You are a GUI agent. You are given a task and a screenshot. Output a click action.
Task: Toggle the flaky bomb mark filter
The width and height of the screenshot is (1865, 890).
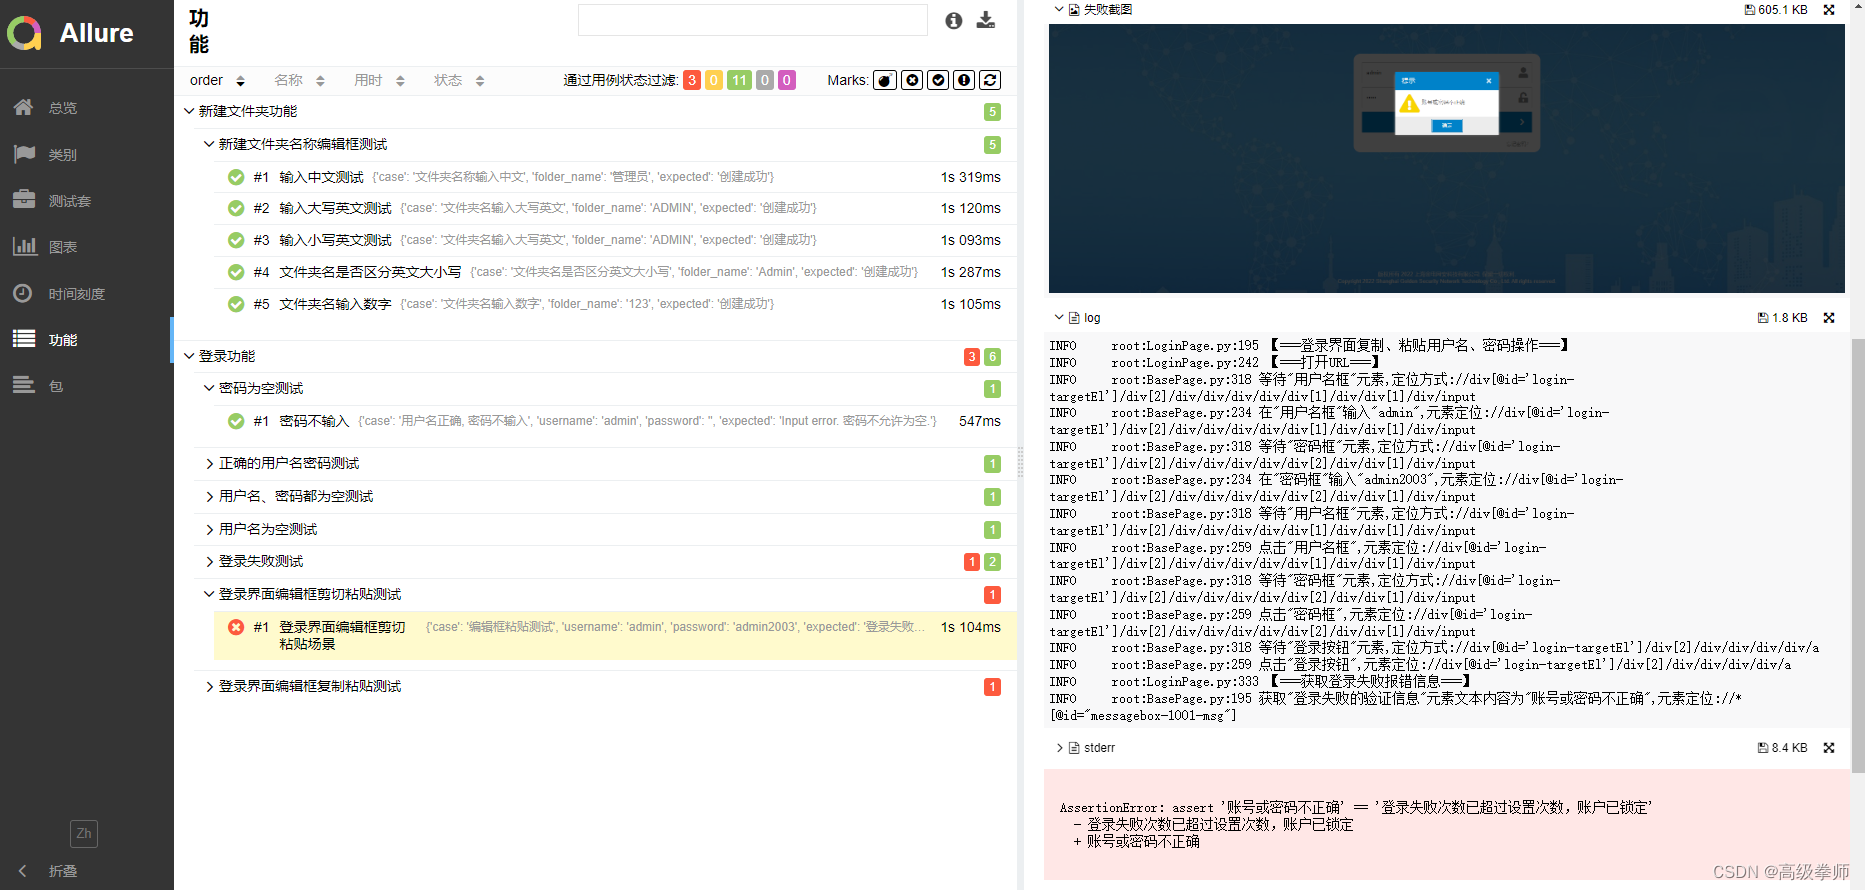885,80
